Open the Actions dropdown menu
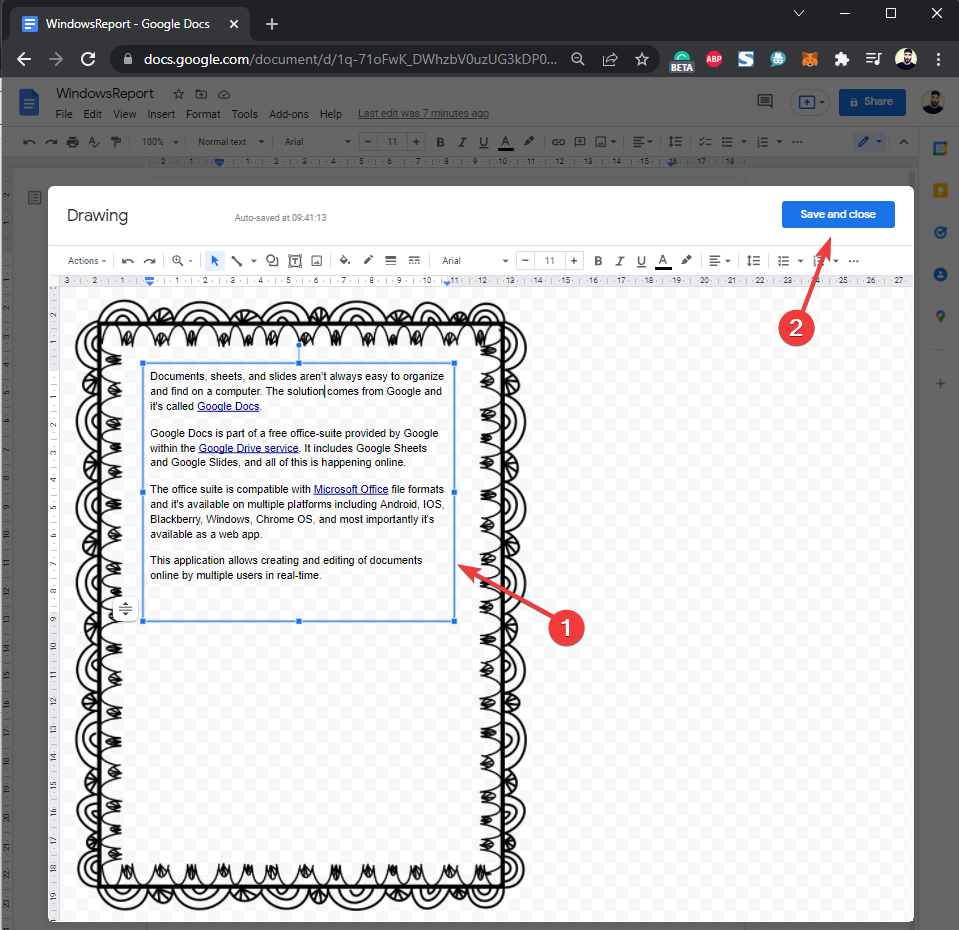The image size is (959, 930). coord(87,261)
